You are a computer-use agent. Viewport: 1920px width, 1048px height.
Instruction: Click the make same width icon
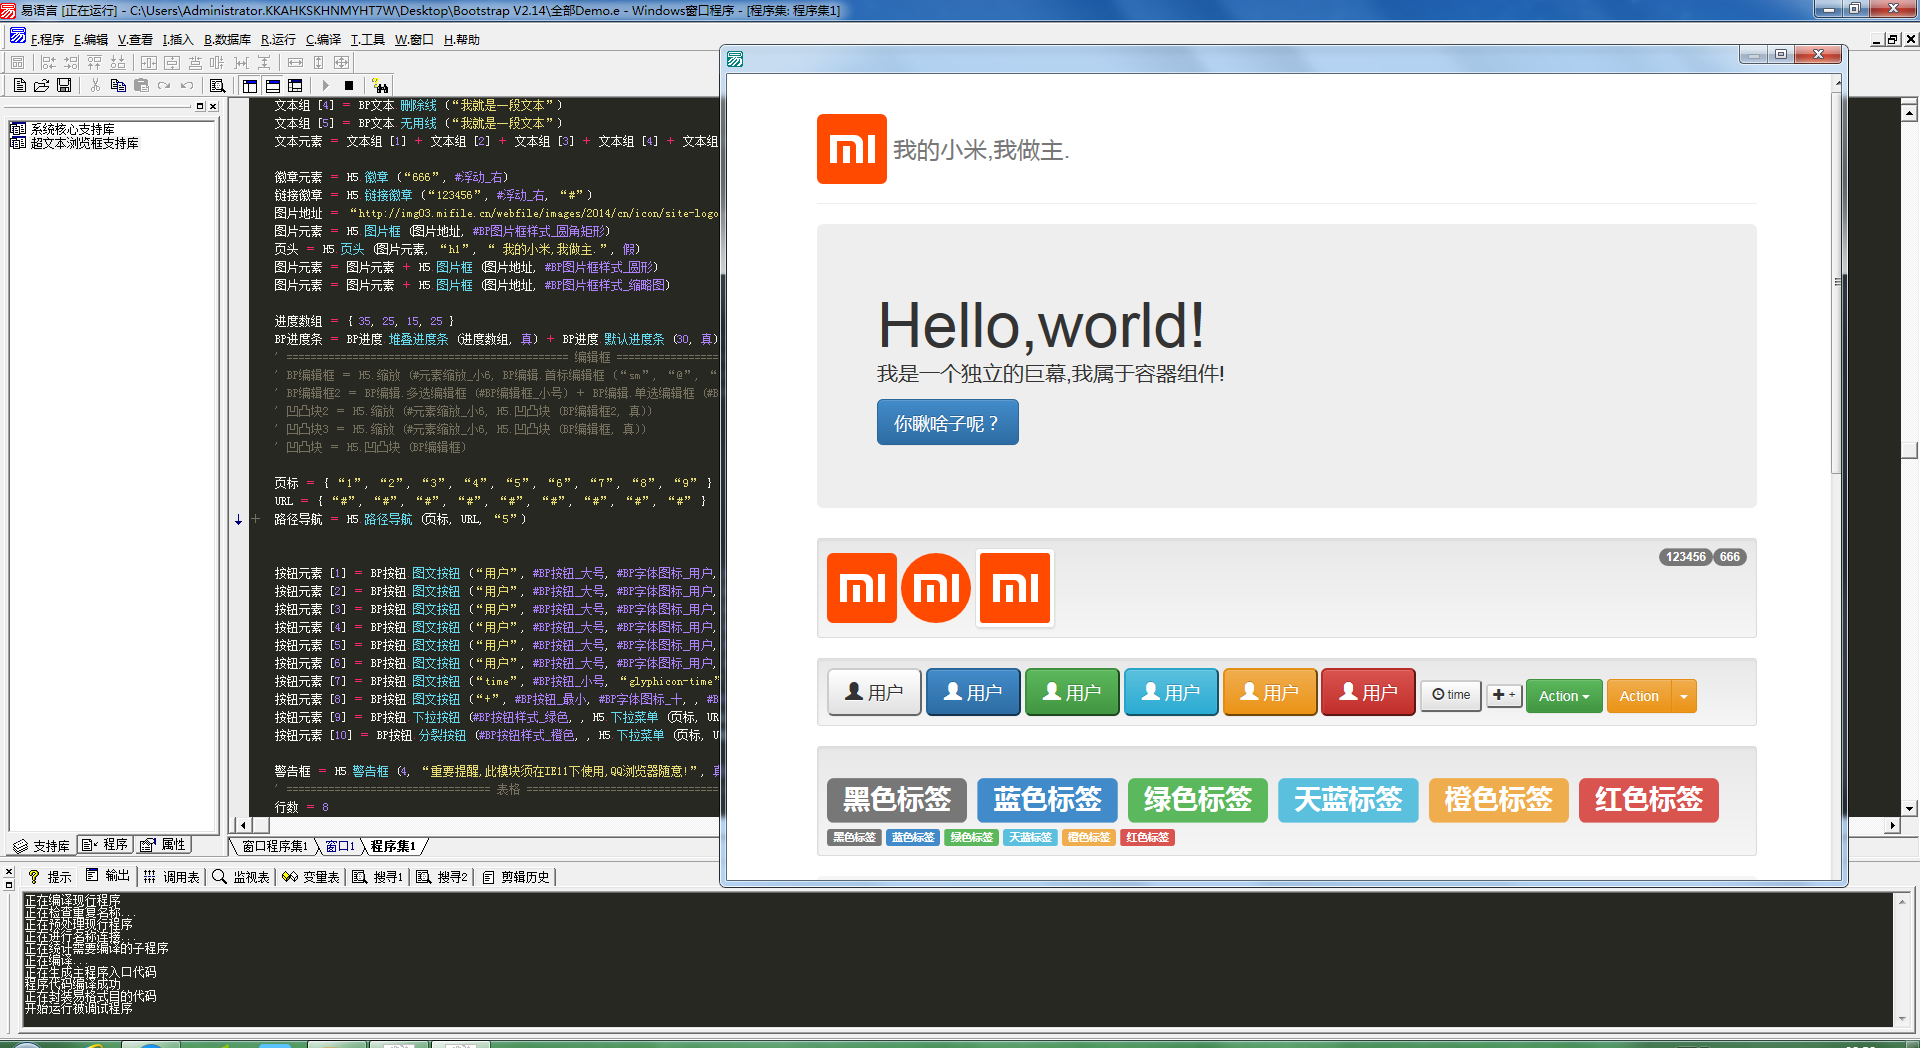[295, 63]
